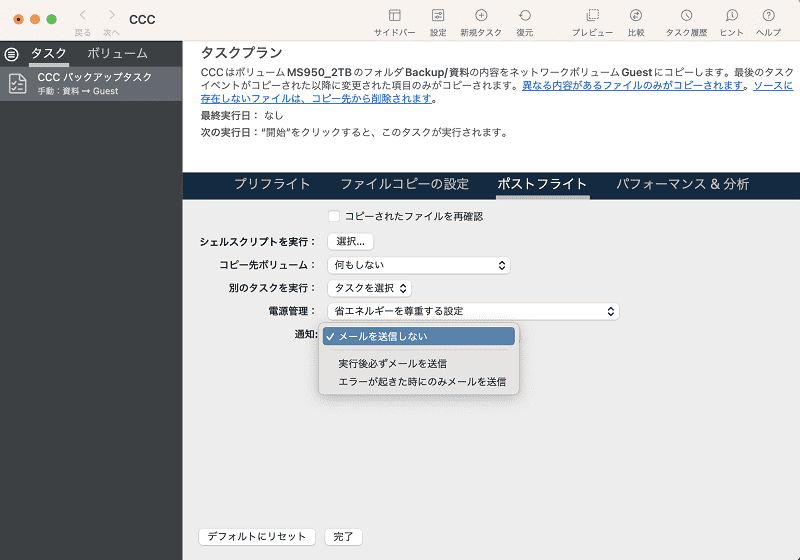Switch to ファイルコピーの設定 tab
Image resolution: width=800 pixels, height=560 pixels.
click(405, 184)
